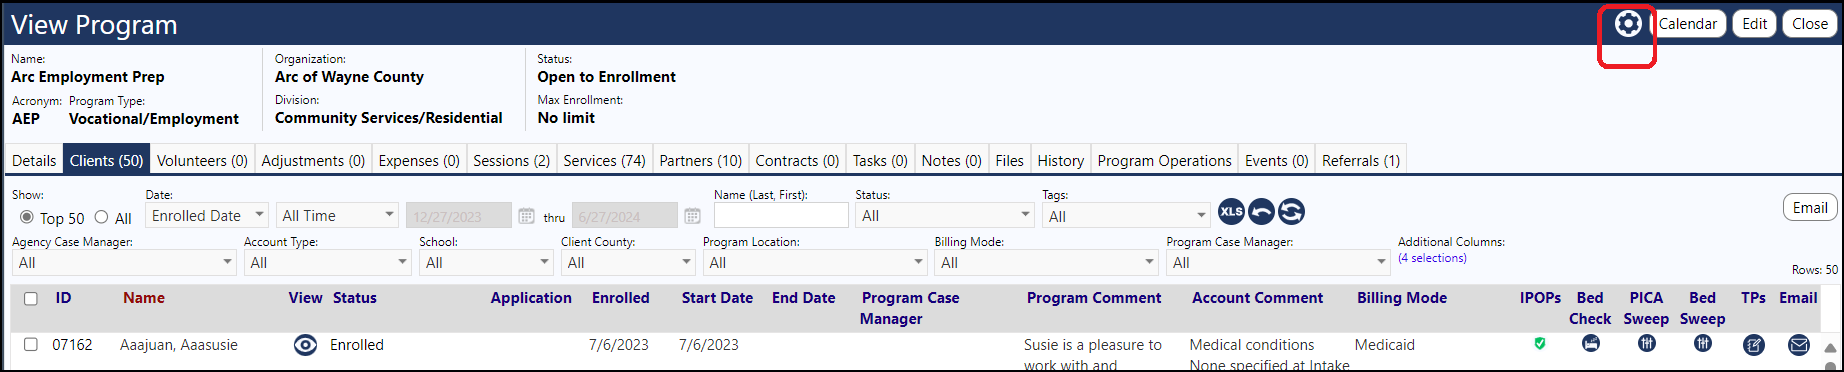Open the Program Case Manager filter dropdown

(1278, 262)
